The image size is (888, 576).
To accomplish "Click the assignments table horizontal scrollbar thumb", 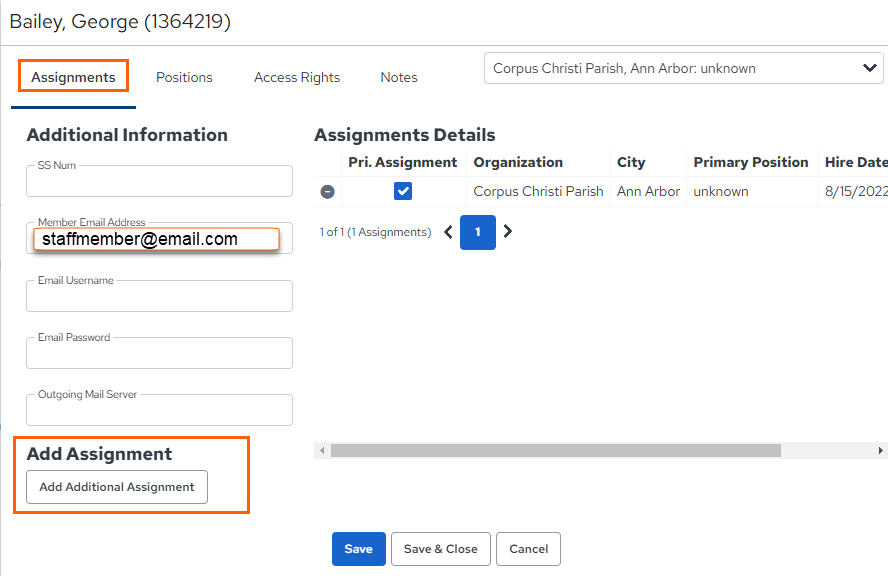I will (556, 451).
